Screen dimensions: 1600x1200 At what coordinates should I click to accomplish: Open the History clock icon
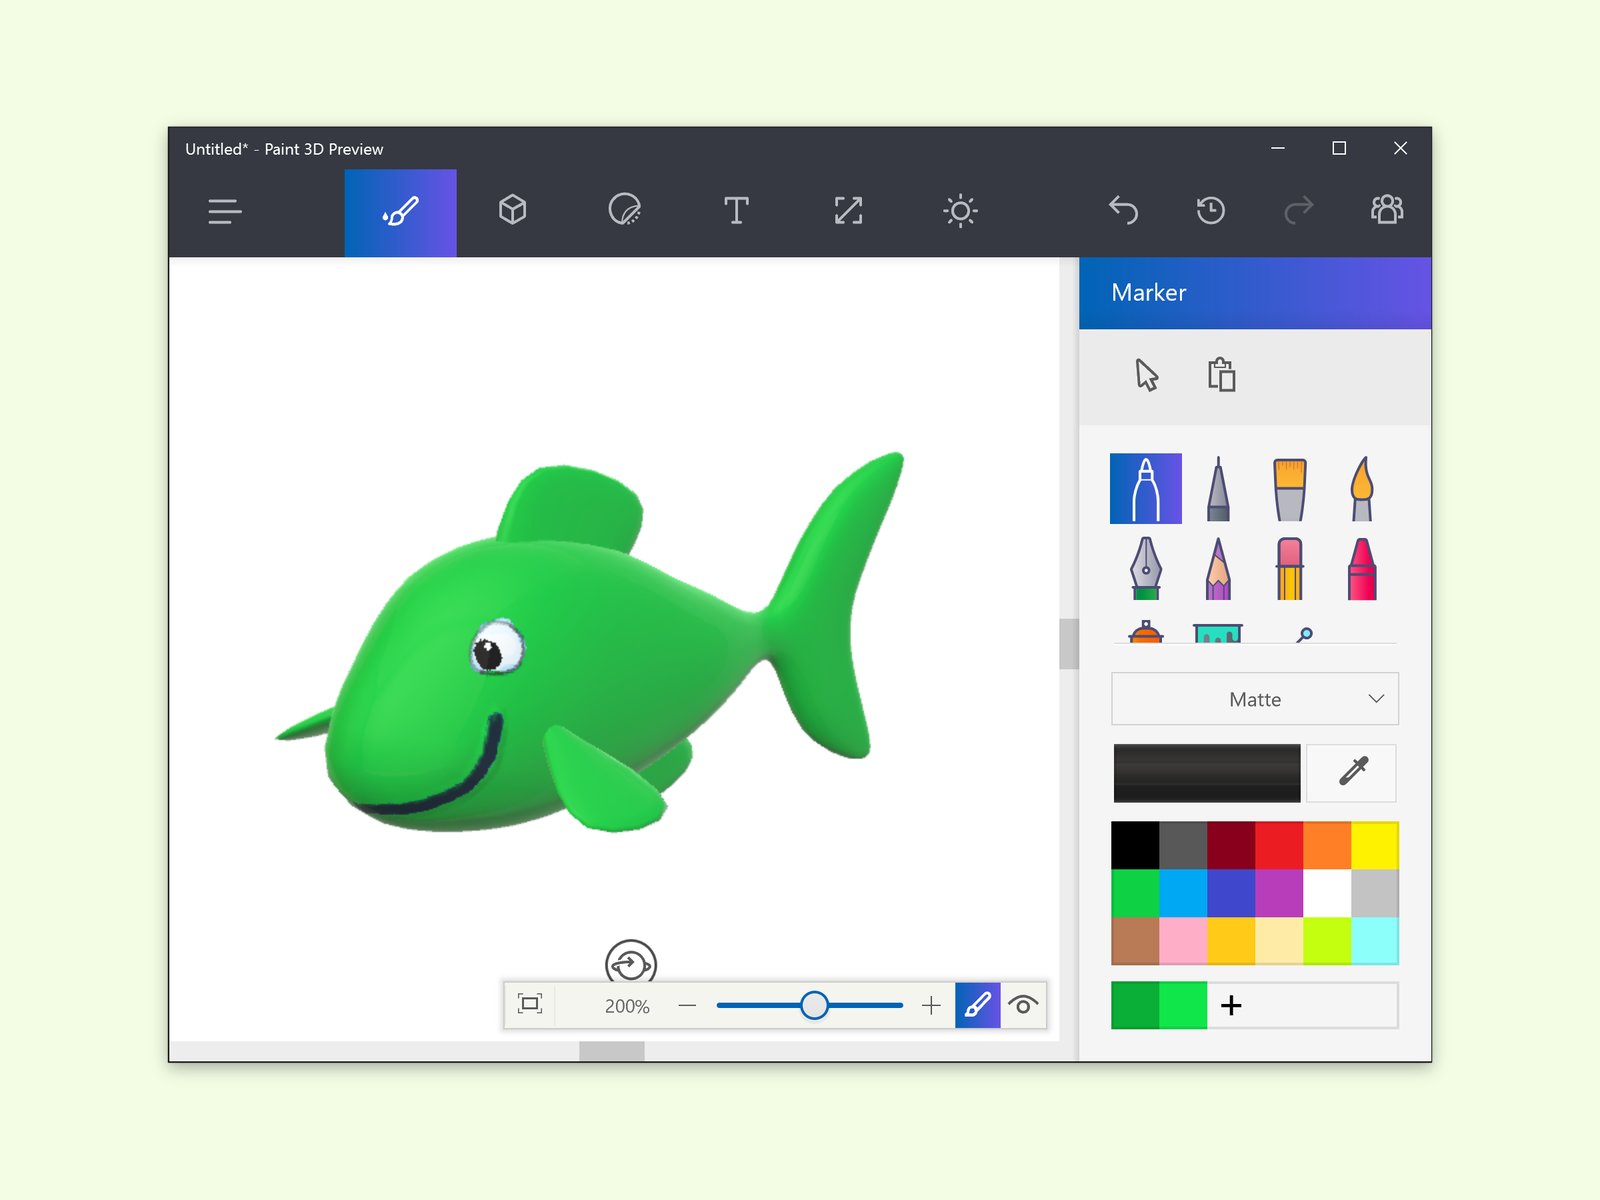tap(1211, 210)
